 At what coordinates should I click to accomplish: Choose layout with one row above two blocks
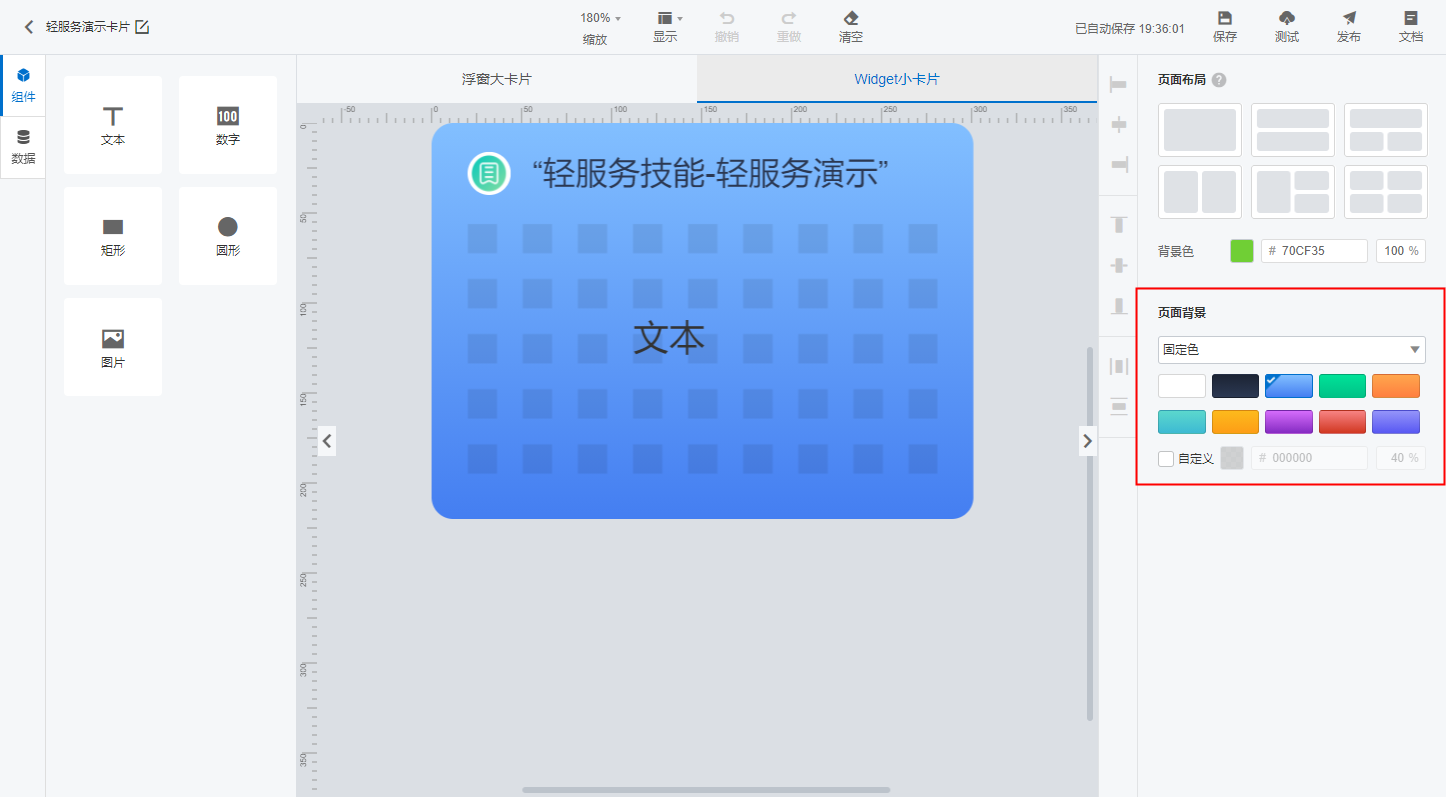[1386, 130]
